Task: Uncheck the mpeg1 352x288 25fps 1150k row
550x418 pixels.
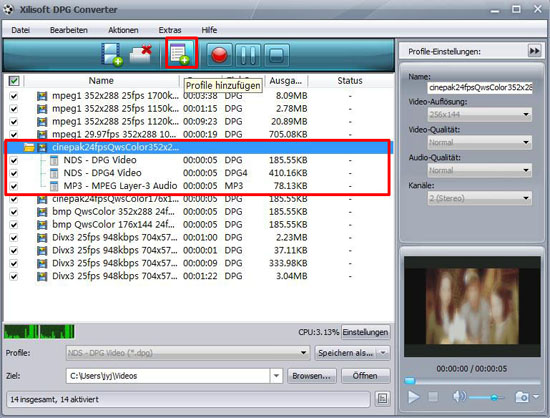Action: (13, 109)
